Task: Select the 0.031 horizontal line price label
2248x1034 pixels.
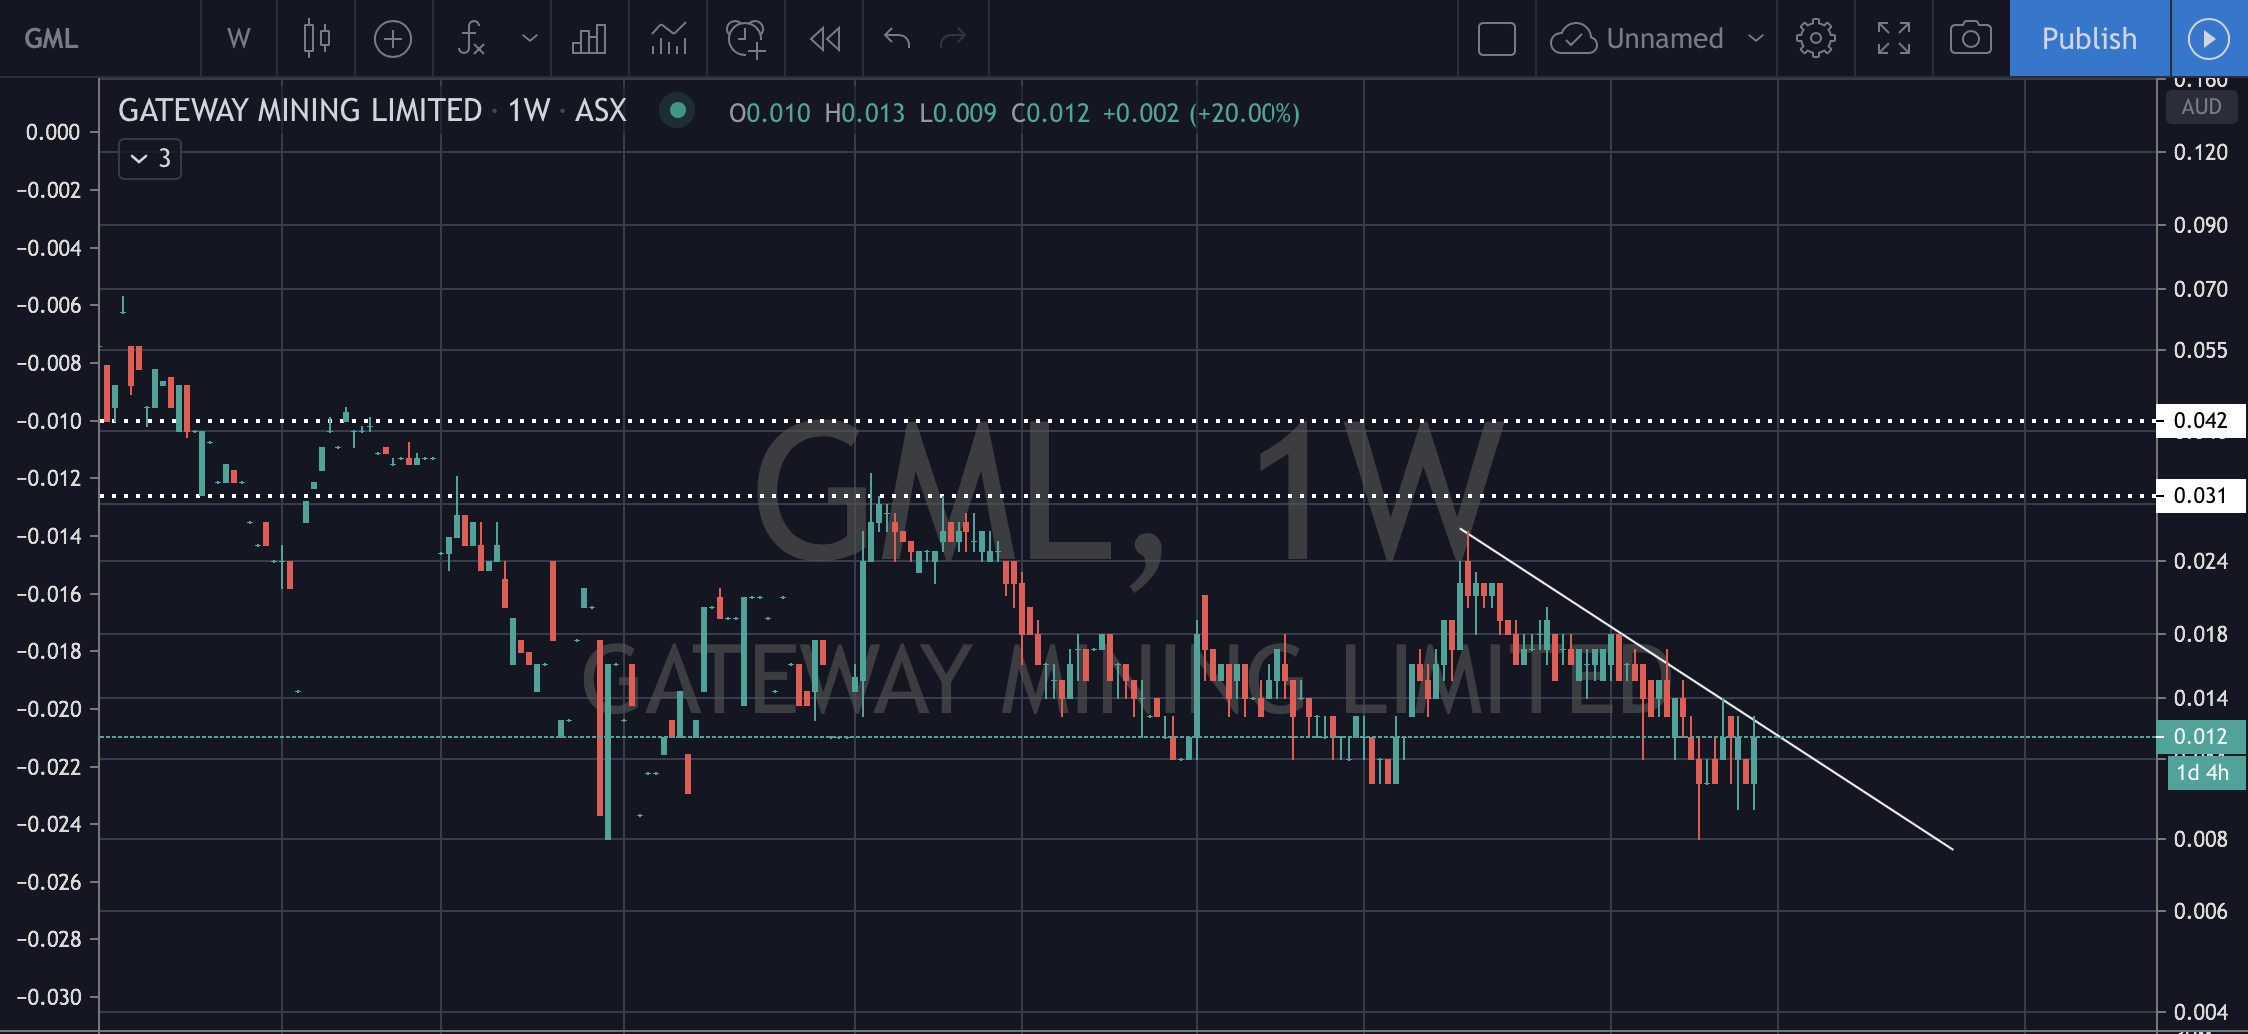Action: pos(2201,495)
